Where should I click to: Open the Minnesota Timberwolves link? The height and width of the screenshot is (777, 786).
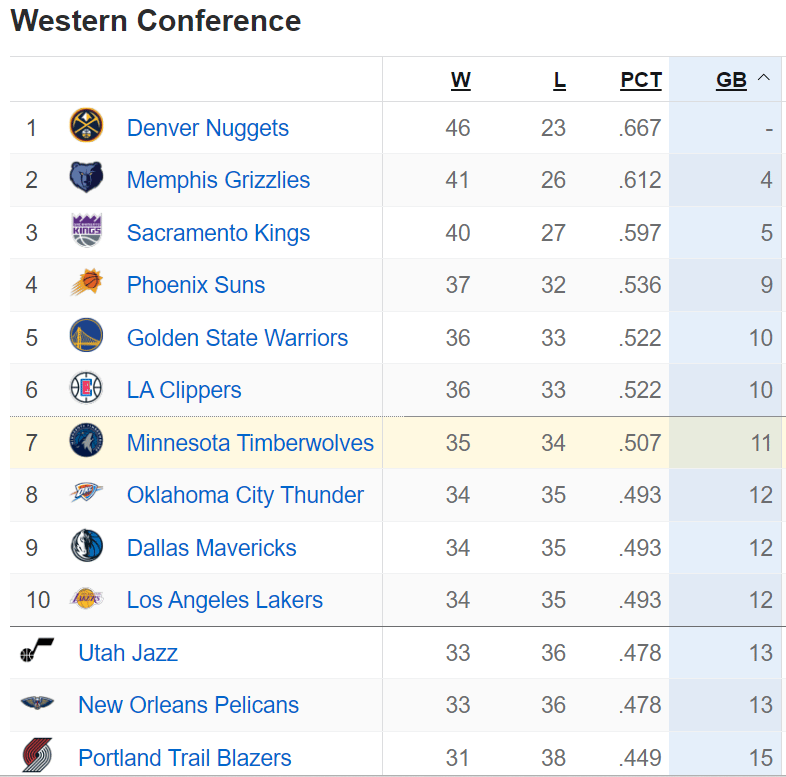coord(250,443)
